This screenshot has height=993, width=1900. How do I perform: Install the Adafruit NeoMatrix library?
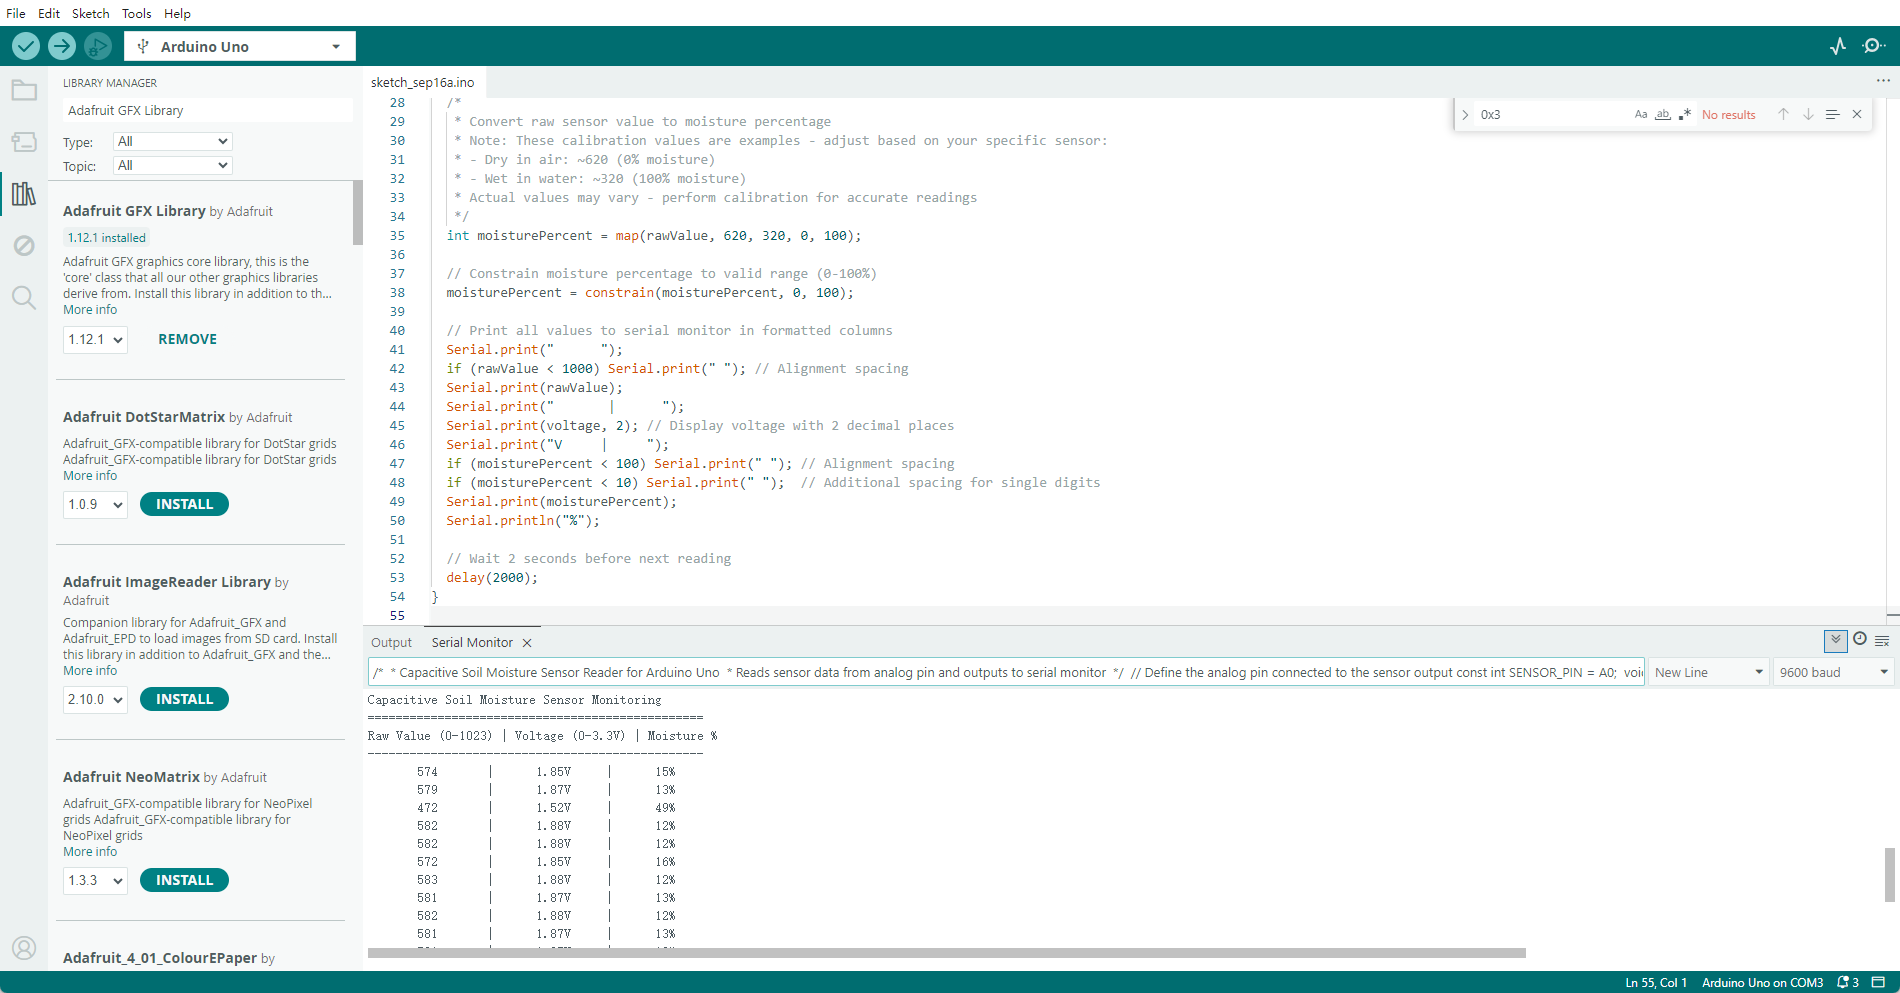184,880
